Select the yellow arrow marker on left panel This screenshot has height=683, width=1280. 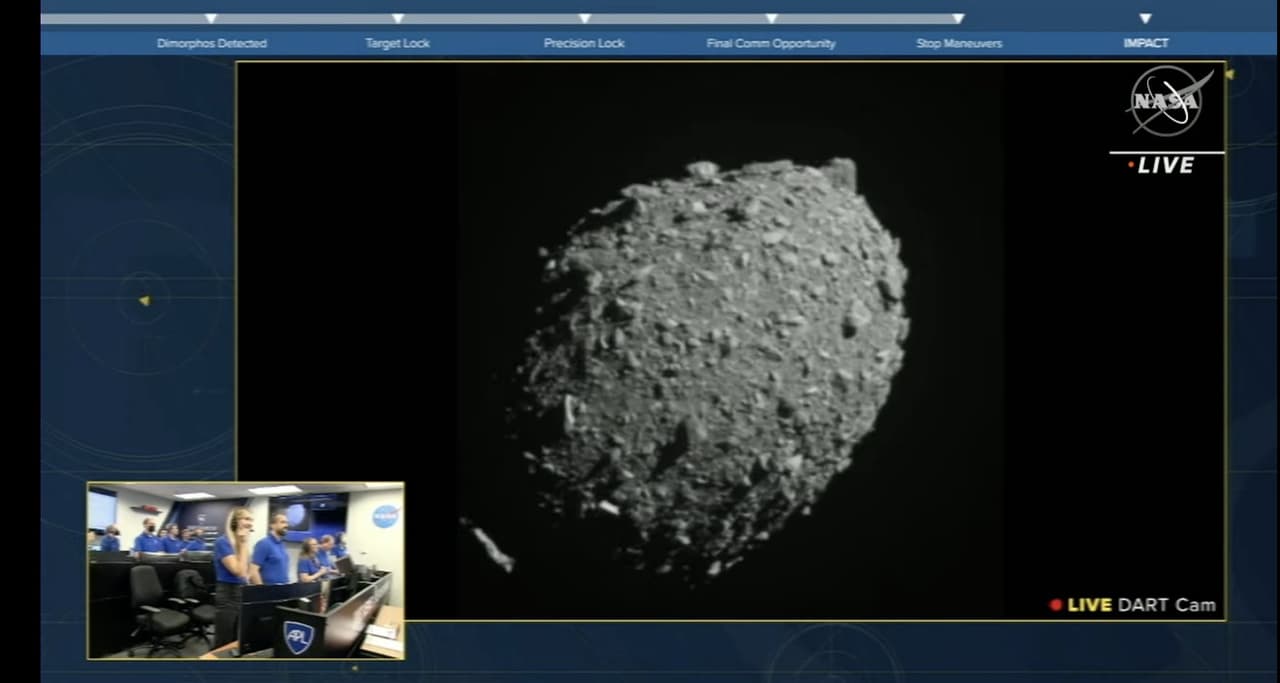tap(145, 299)
